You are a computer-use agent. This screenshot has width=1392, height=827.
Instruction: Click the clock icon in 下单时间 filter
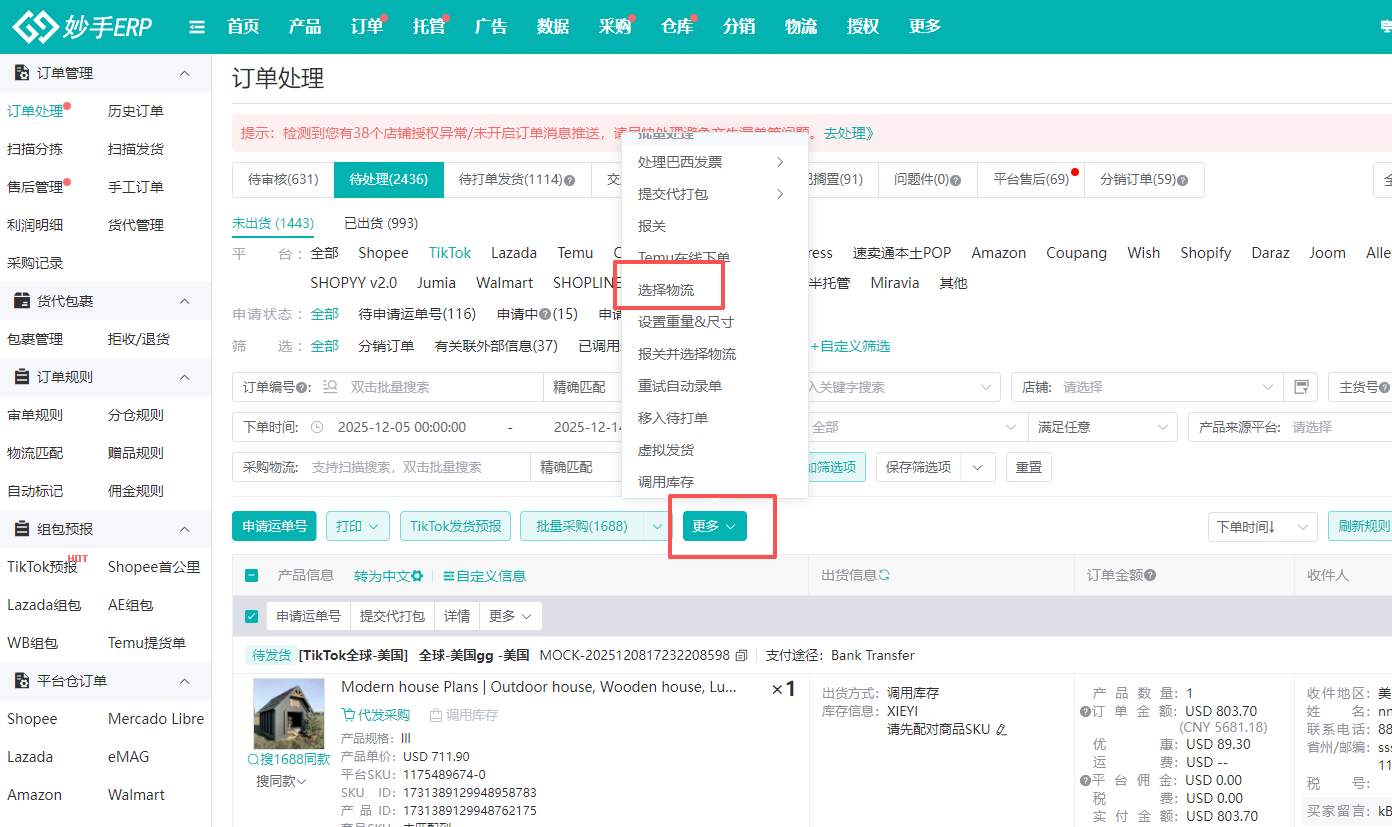click(316, 427)
